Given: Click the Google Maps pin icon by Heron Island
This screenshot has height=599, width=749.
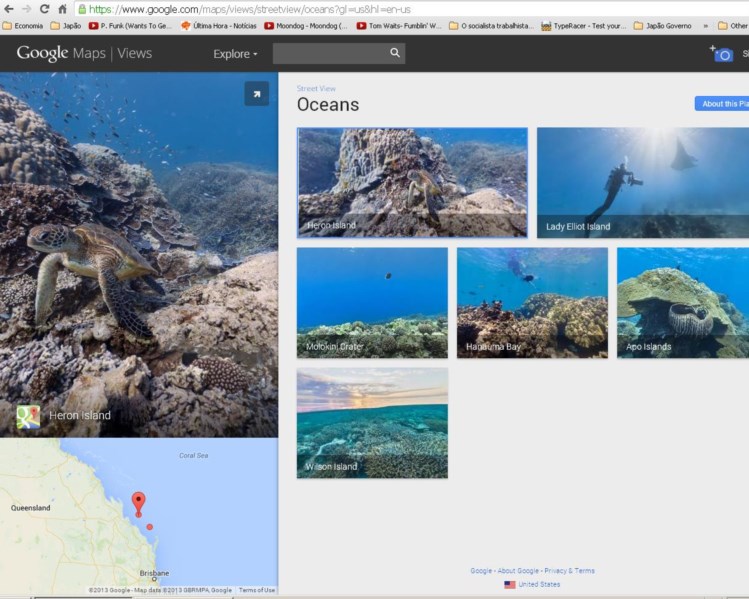Looking at the screenshot, I should 28,417.
